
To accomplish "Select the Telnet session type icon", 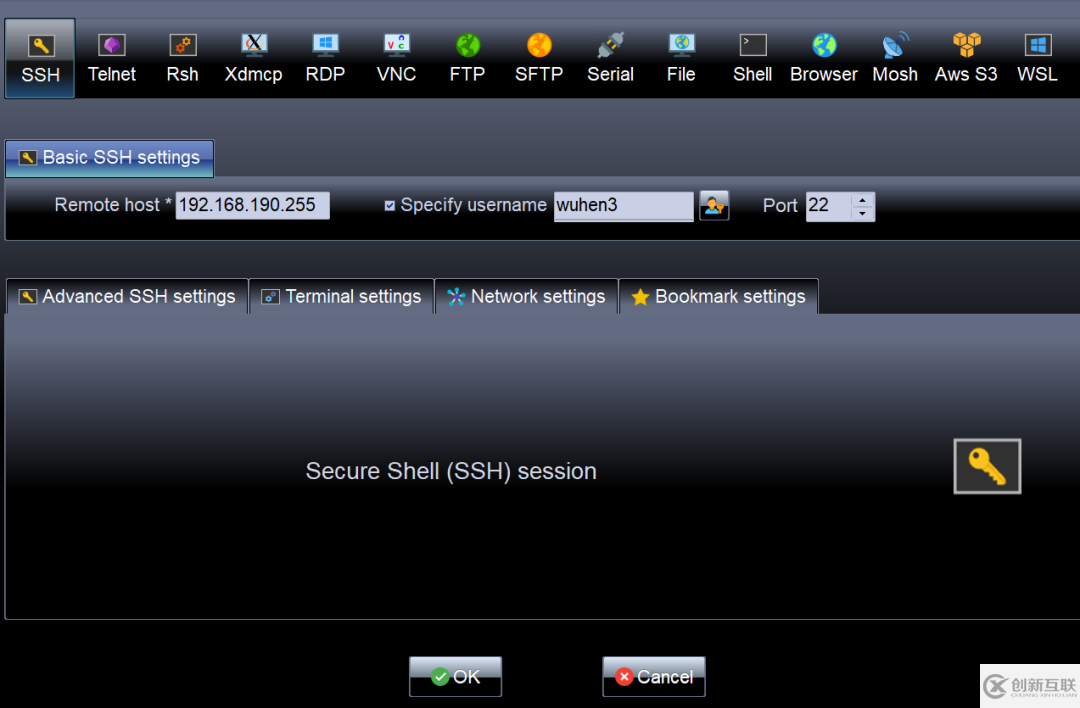I will (112, 59).
